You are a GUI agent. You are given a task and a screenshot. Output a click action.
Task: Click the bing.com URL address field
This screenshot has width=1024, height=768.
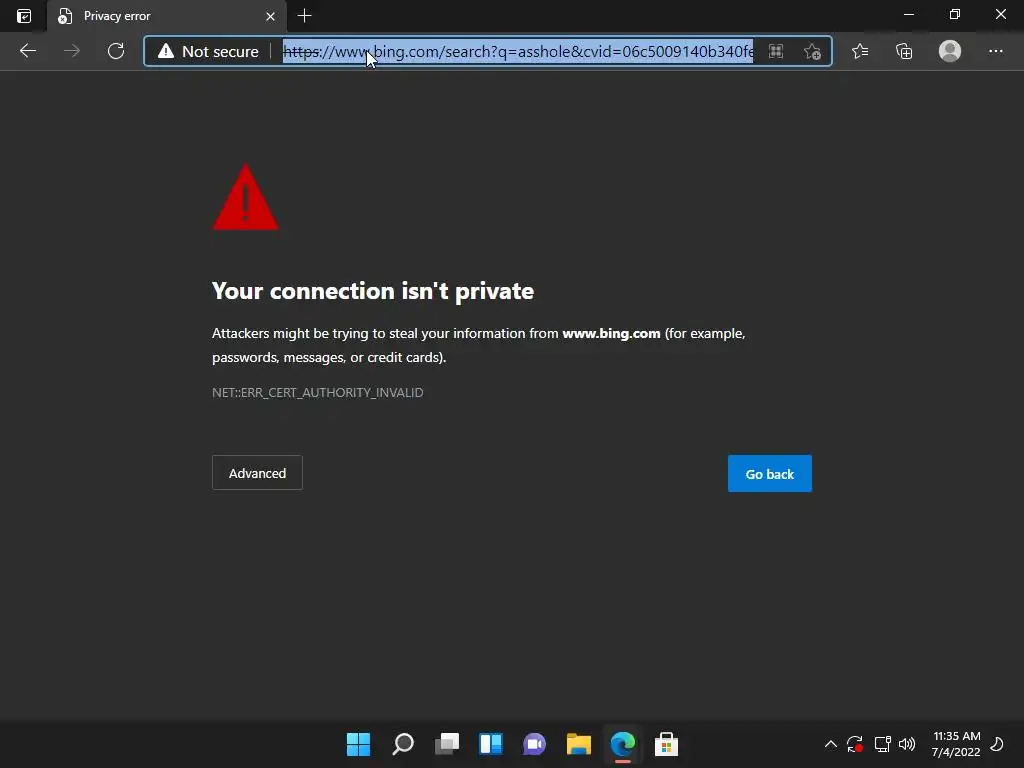click(x=518, y=52)
